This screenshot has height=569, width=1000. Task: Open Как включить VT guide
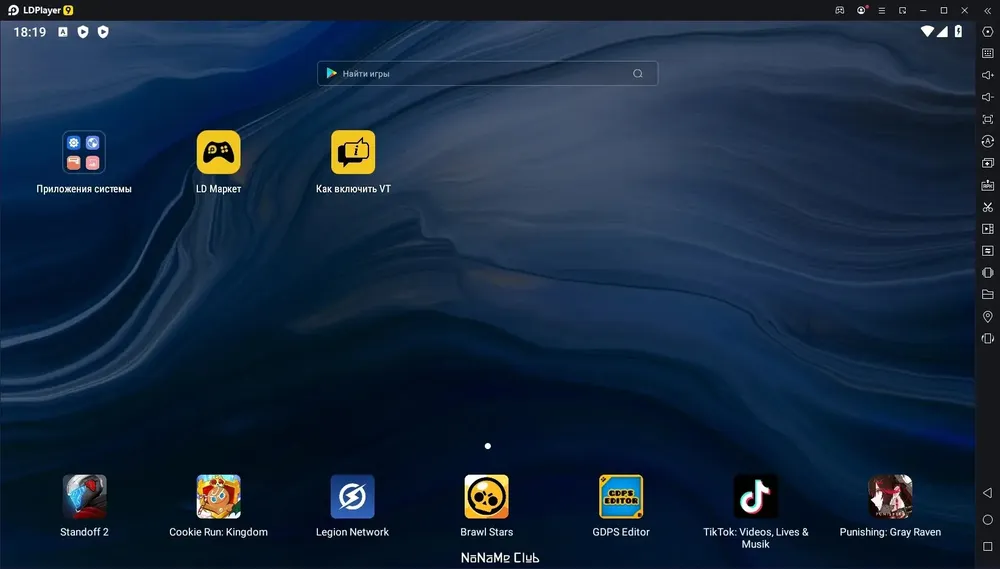[353, 152]
